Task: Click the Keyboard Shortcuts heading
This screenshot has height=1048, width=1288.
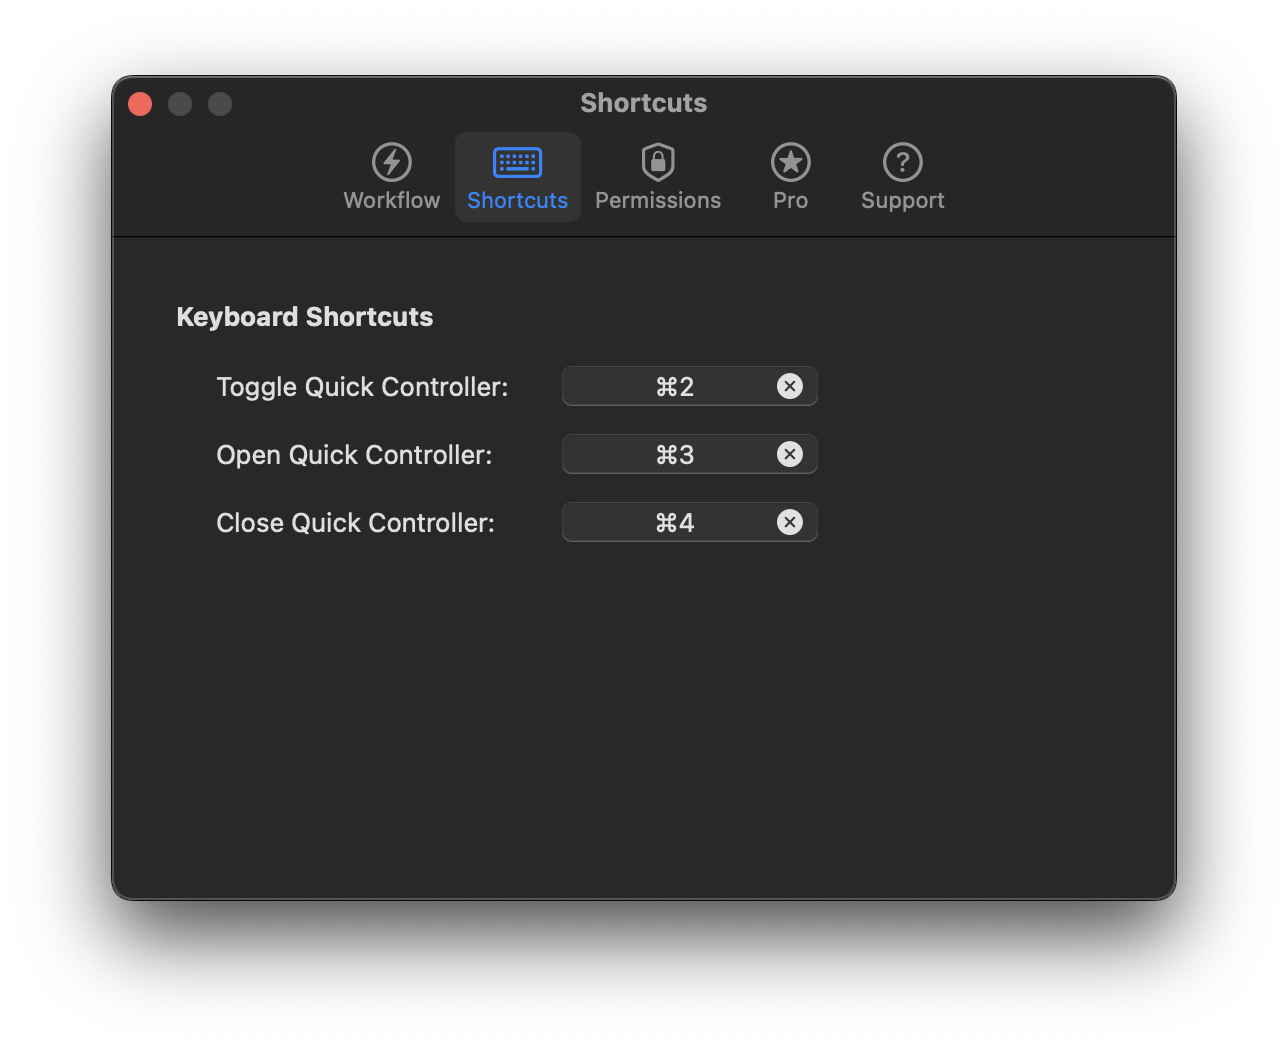Action: [304, 317]
